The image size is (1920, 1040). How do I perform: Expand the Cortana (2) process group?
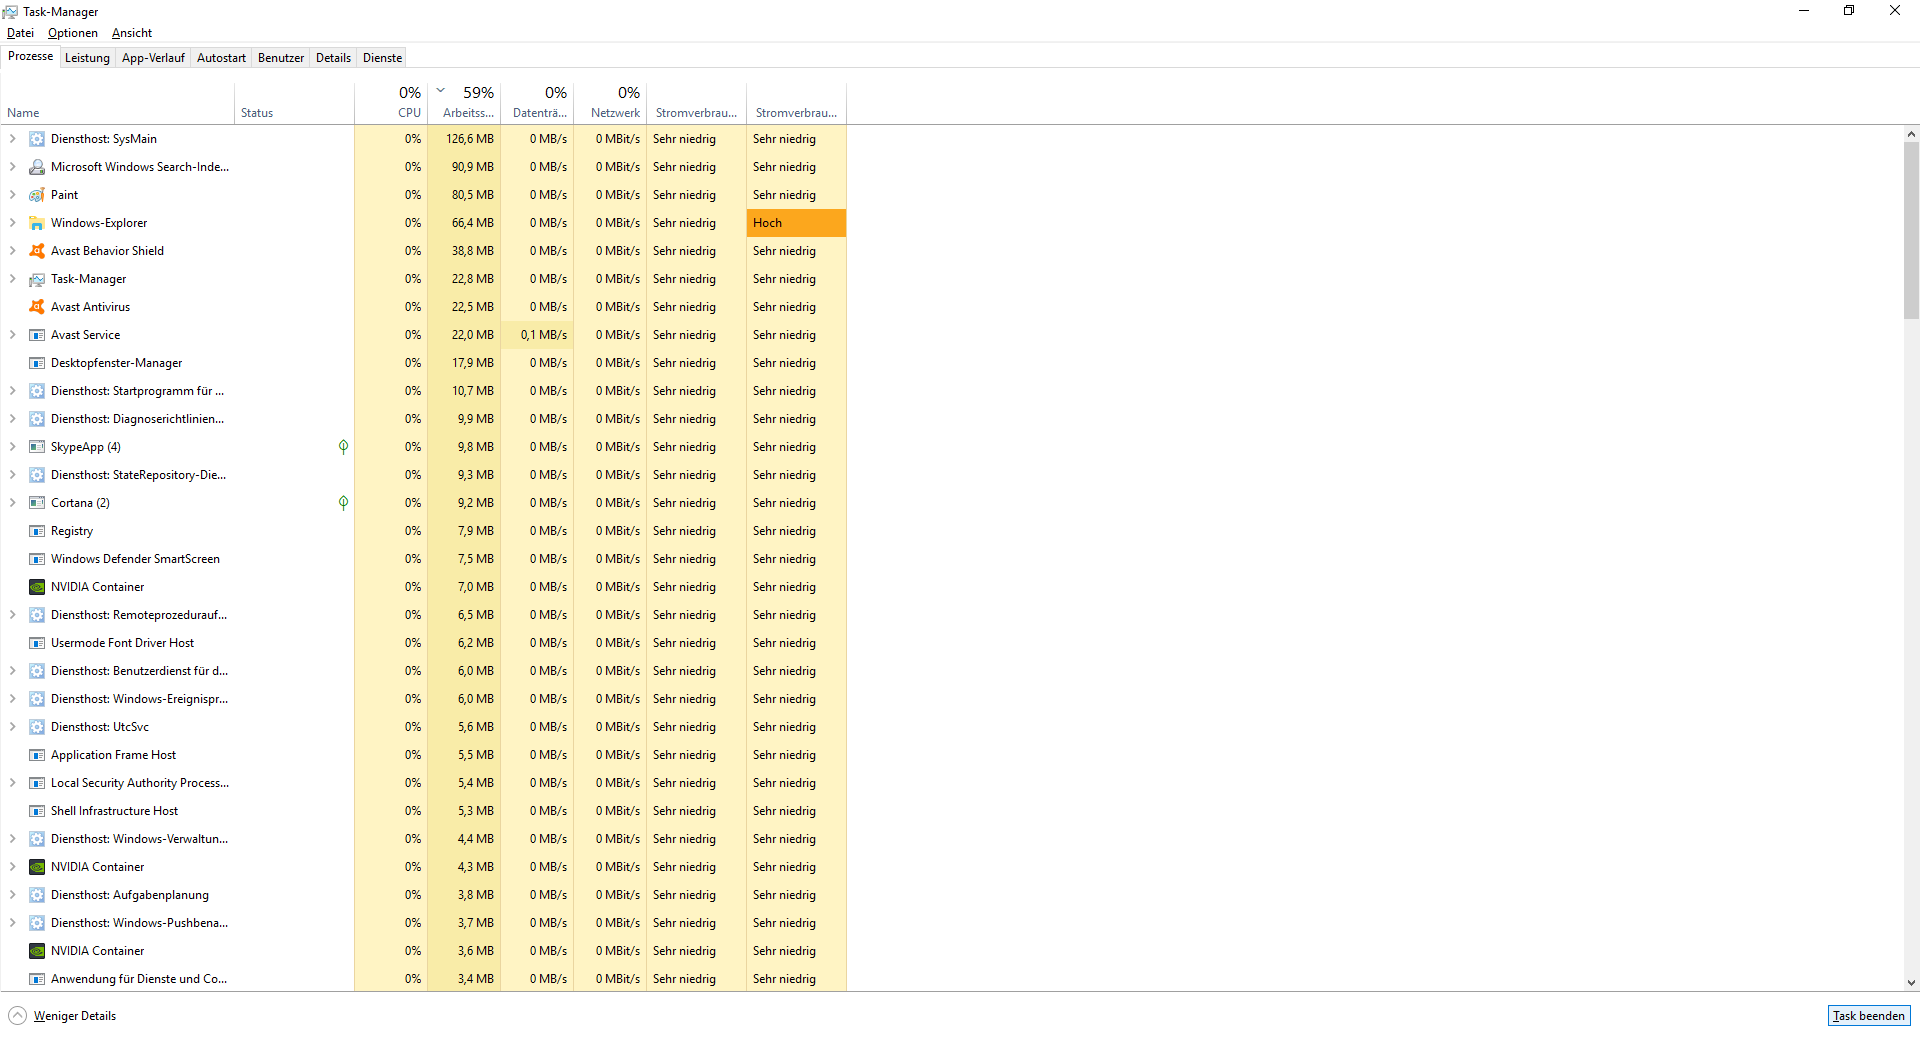(x=12, y=503)
